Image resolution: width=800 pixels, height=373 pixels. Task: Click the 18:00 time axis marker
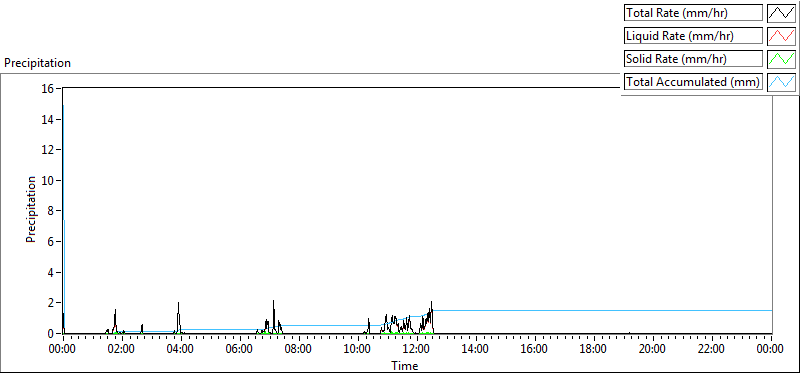point(594,350)
